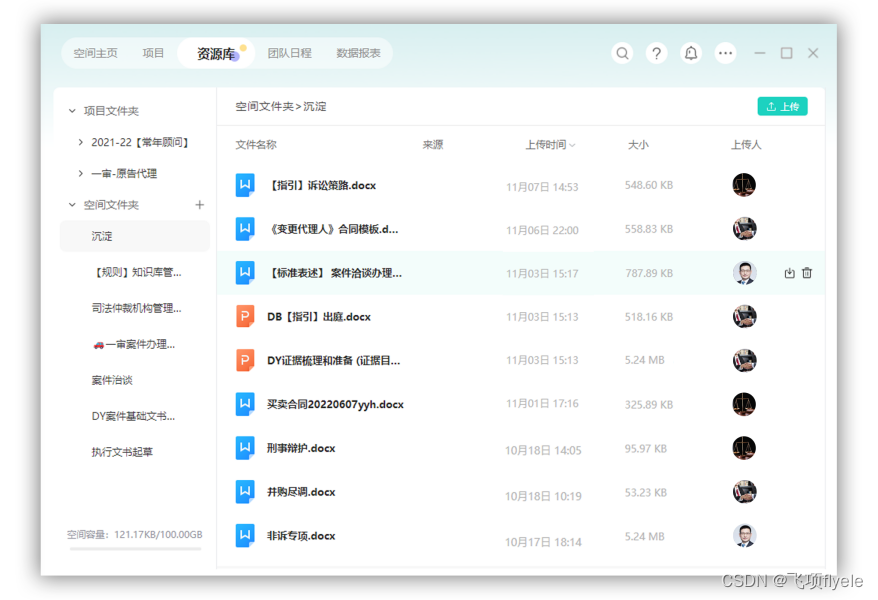Click the green 上传 upload button
The width and height of the screenshot is (878, 600).
pos(782,106)
